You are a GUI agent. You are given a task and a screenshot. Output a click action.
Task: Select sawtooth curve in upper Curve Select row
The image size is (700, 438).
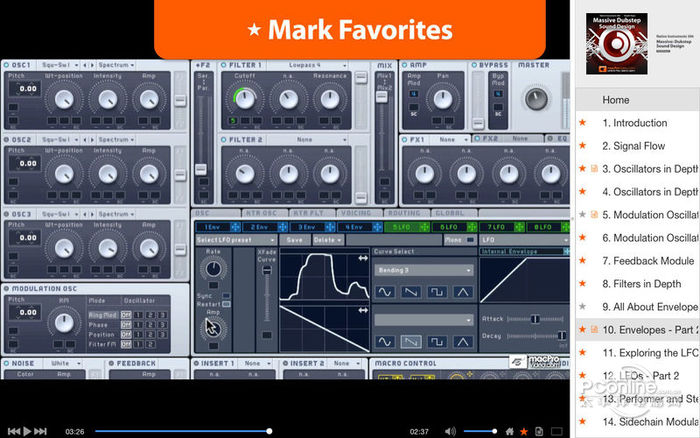point(411,292)
